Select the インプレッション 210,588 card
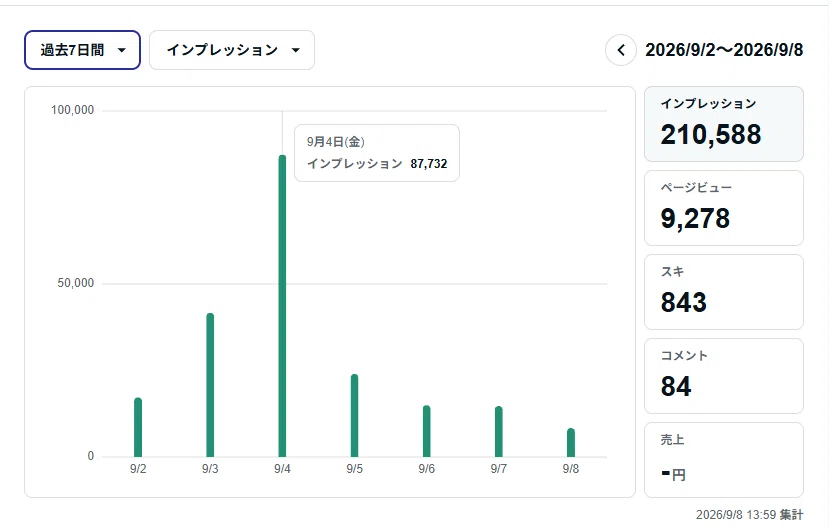 (724, 124)
